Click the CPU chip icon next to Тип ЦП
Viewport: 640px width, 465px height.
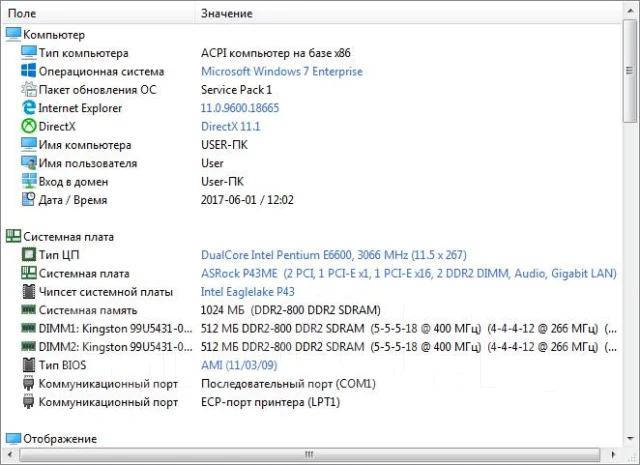(28, 255)
